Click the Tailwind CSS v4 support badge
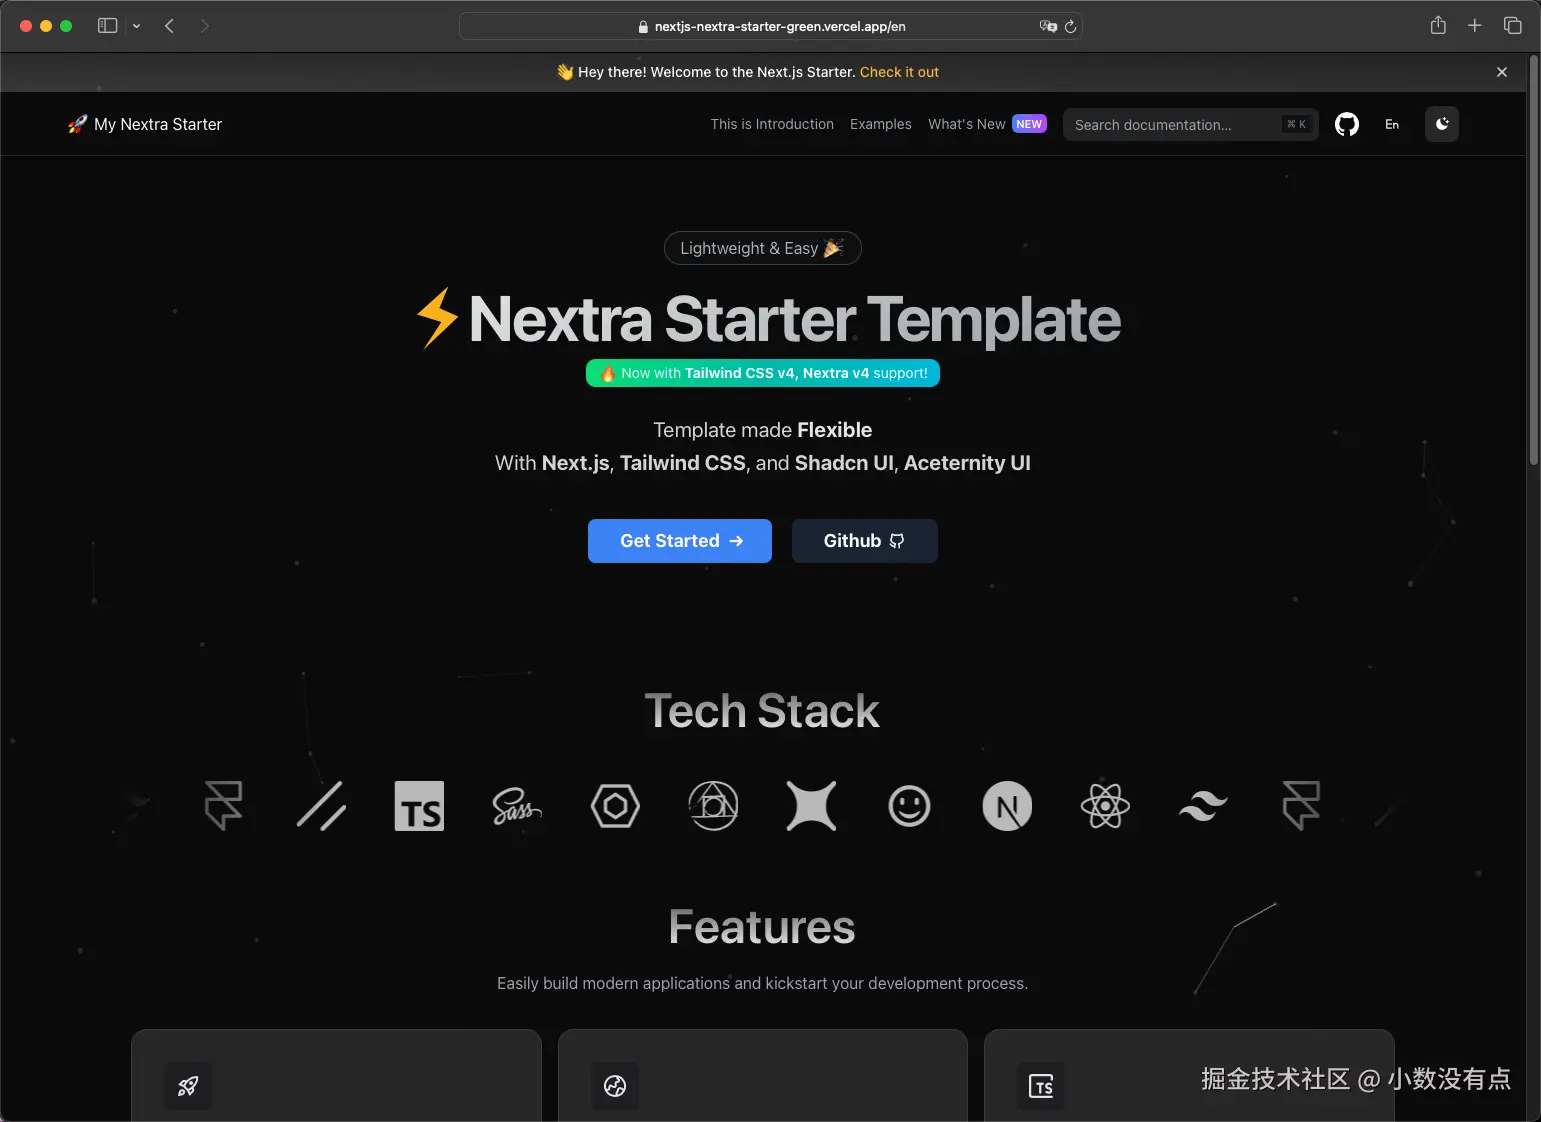This screenshot has width=1541, height=1122. [763, 373]
